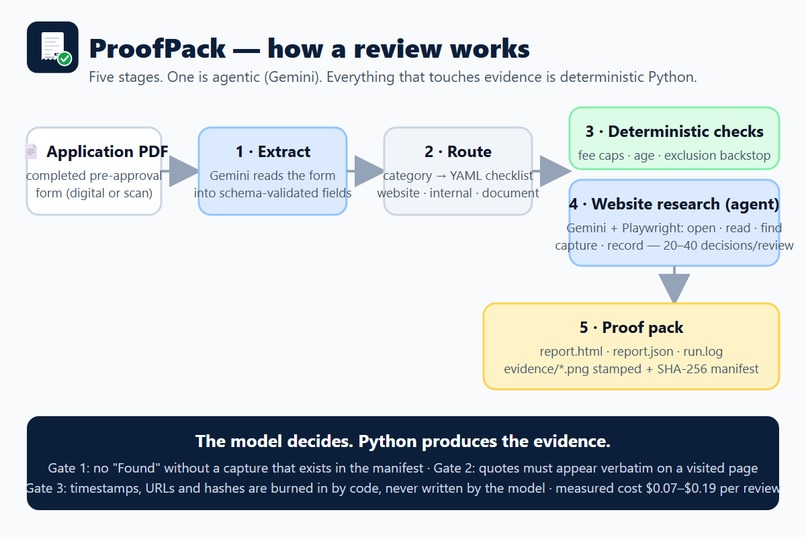Click the "Five stages" subtitle line
The image size is (806, 537).
pos(393,77)
